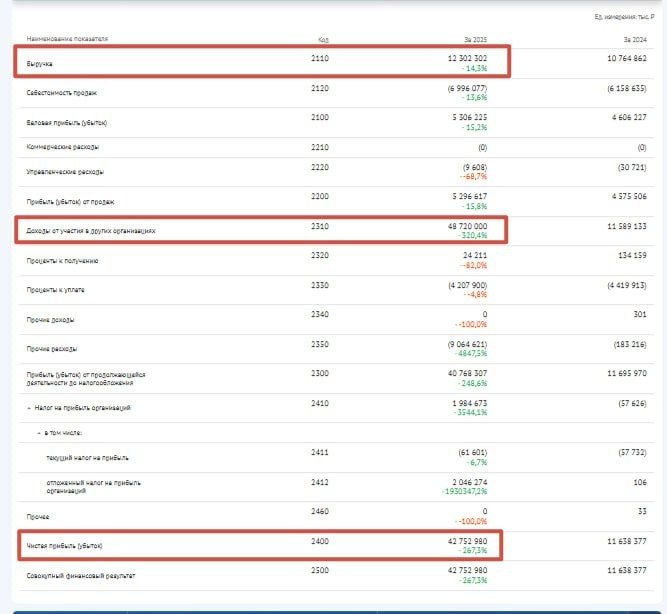The height and width of the screenshot is (614, 667).
Task: Click the 2024 other income value 301
Action: (640, 314)
